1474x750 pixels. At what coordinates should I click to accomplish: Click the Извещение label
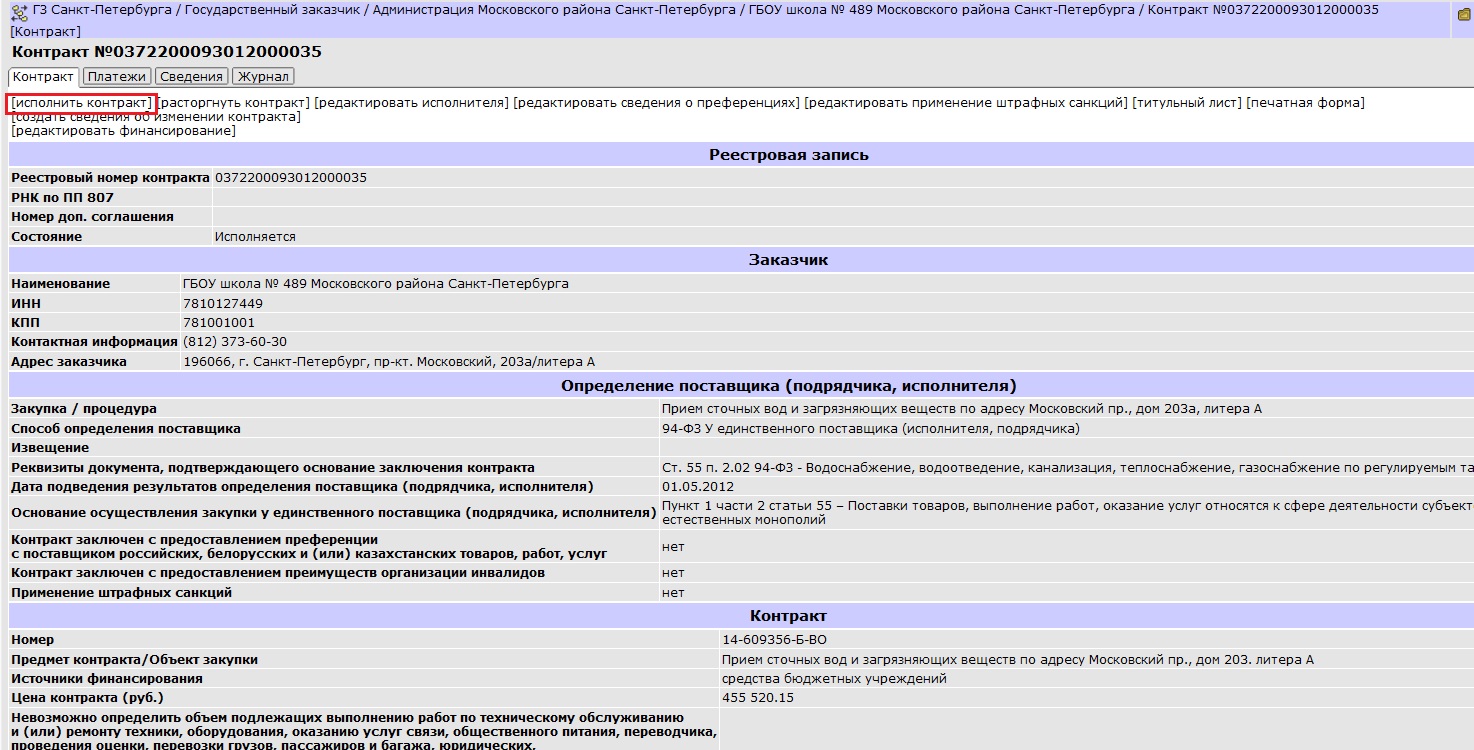50,448
